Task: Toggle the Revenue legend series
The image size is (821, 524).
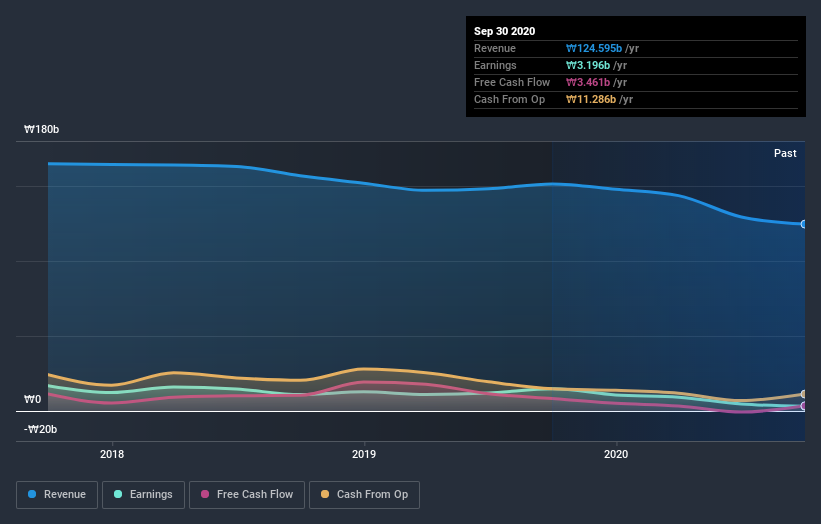Action: pyautogui.click(x=57, y=495)
